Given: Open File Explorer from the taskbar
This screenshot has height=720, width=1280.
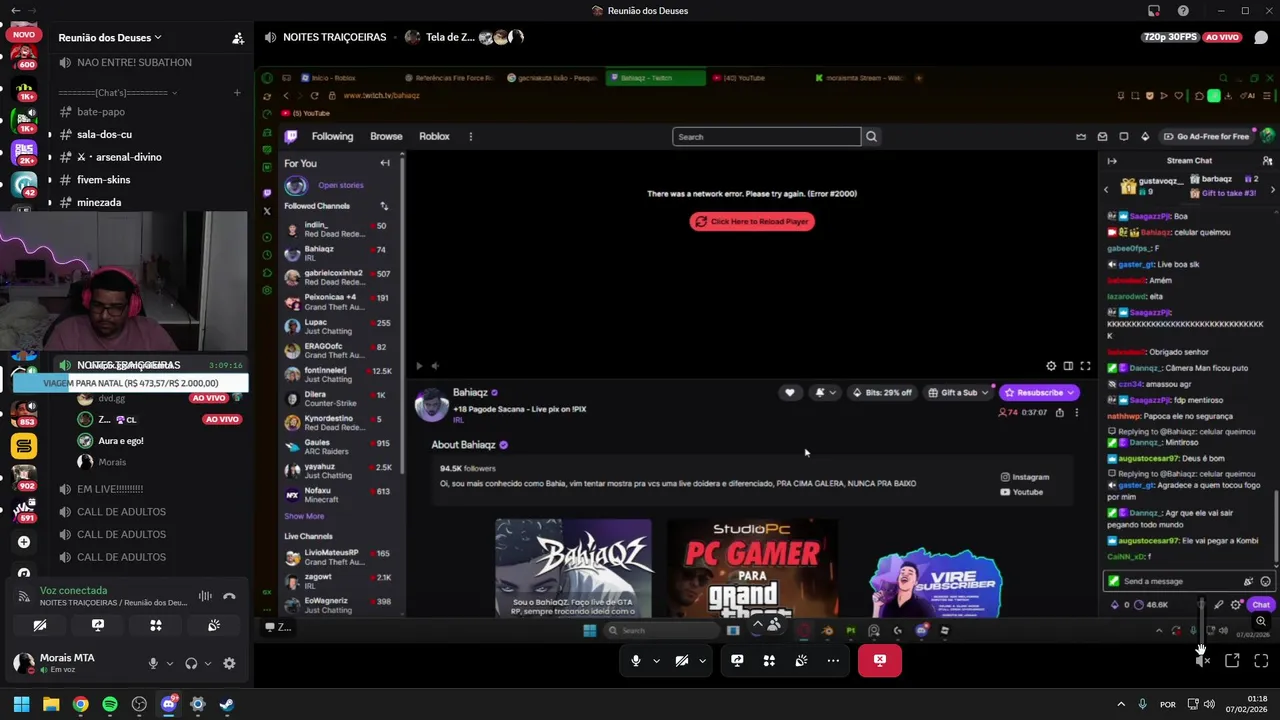Looking at the screenshot, I should tap(51, 704).
